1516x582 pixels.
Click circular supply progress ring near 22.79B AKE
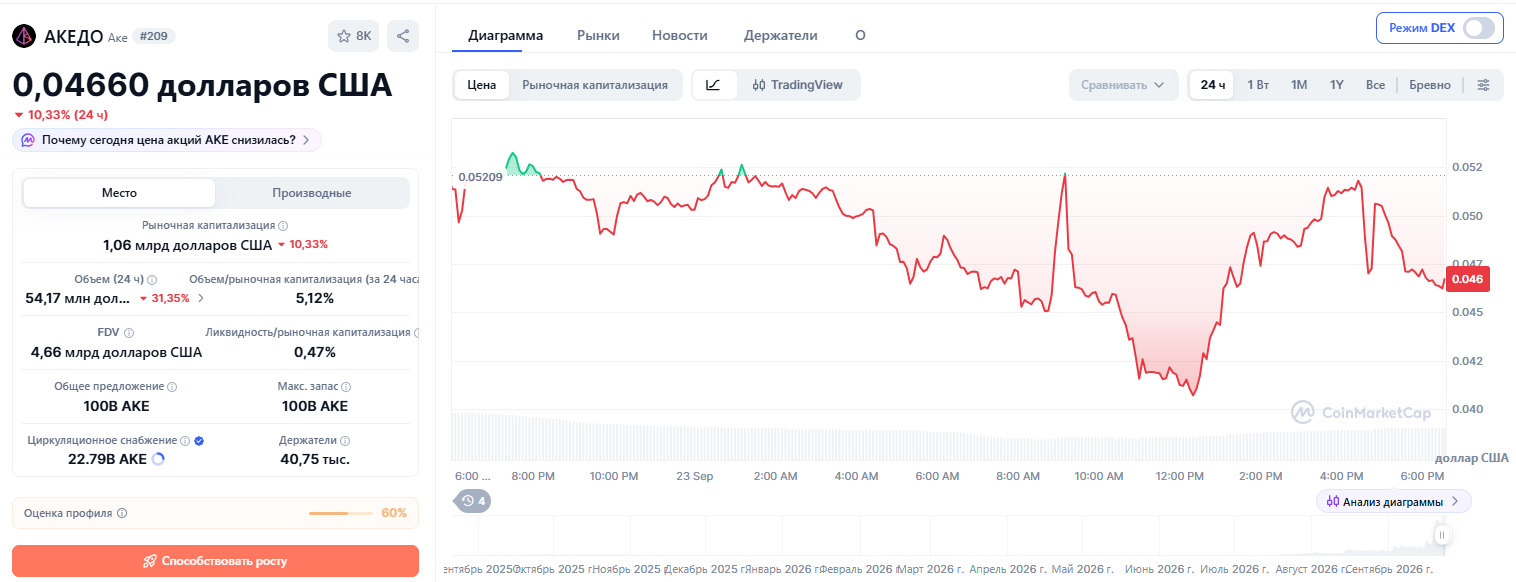coord(157,459)
